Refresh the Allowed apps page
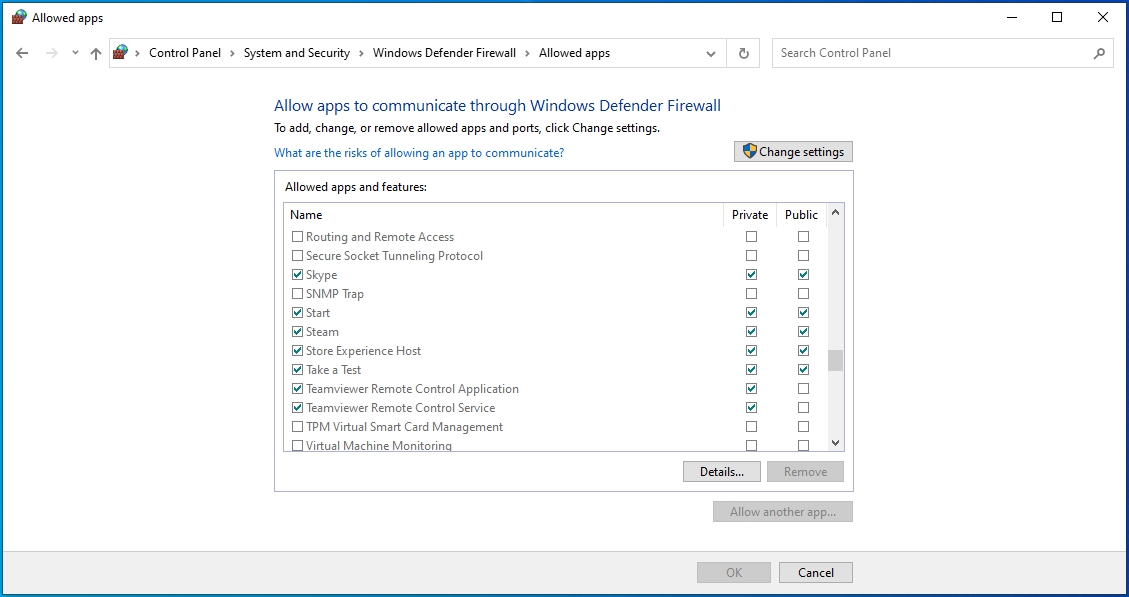Screen dimensions: 1129x597 (744, 53)
